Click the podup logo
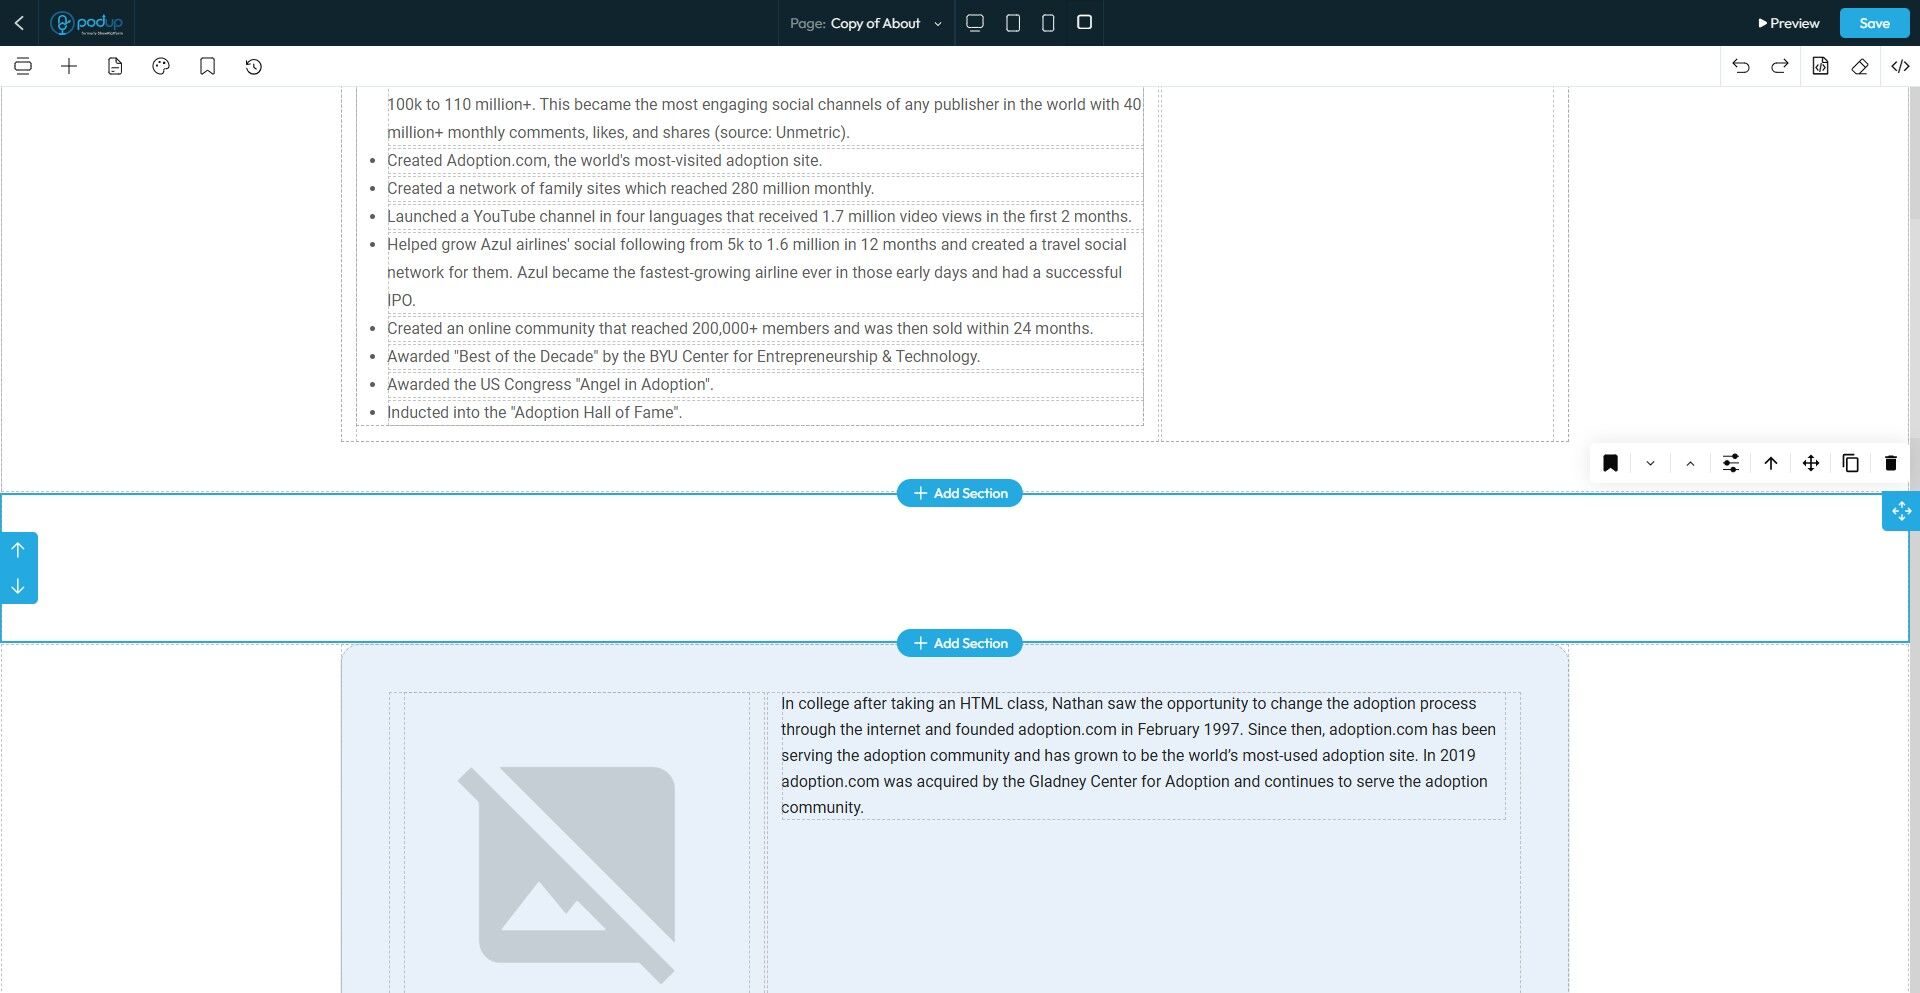 pyautogui.click(x=87, y=23)
